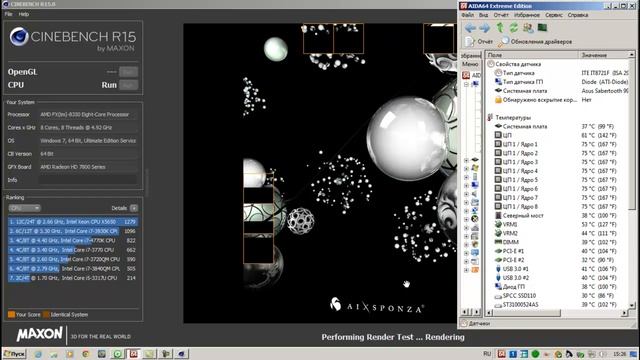Click AIDA64 forward arrow icon

[x=484, y=28]
